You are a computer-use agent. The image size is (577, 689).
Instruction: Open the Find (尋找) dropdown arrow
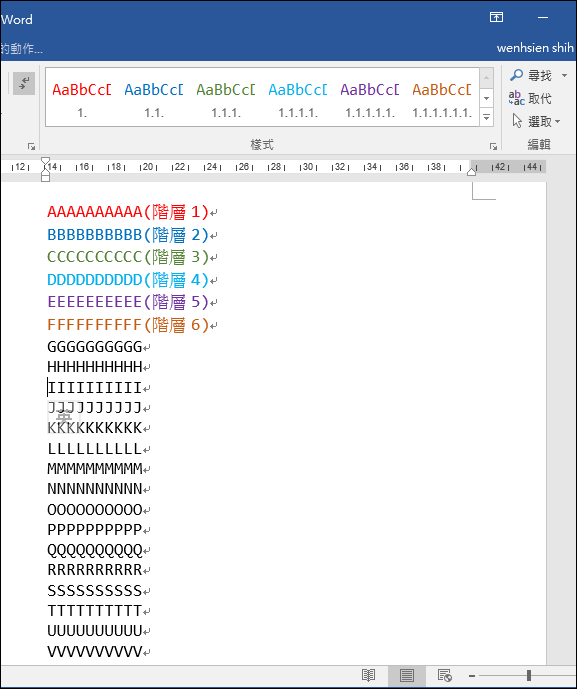(x=564, y=76)
